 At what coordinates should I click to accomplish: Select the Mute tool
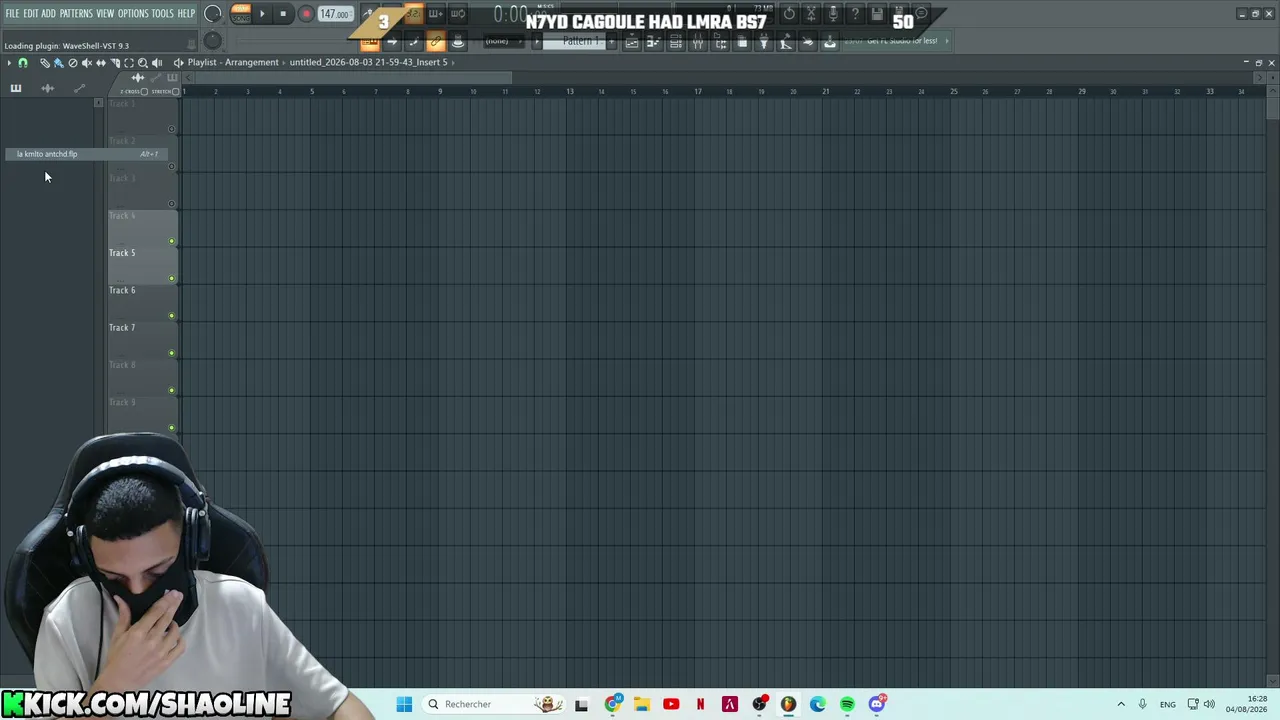coord(86,62)
